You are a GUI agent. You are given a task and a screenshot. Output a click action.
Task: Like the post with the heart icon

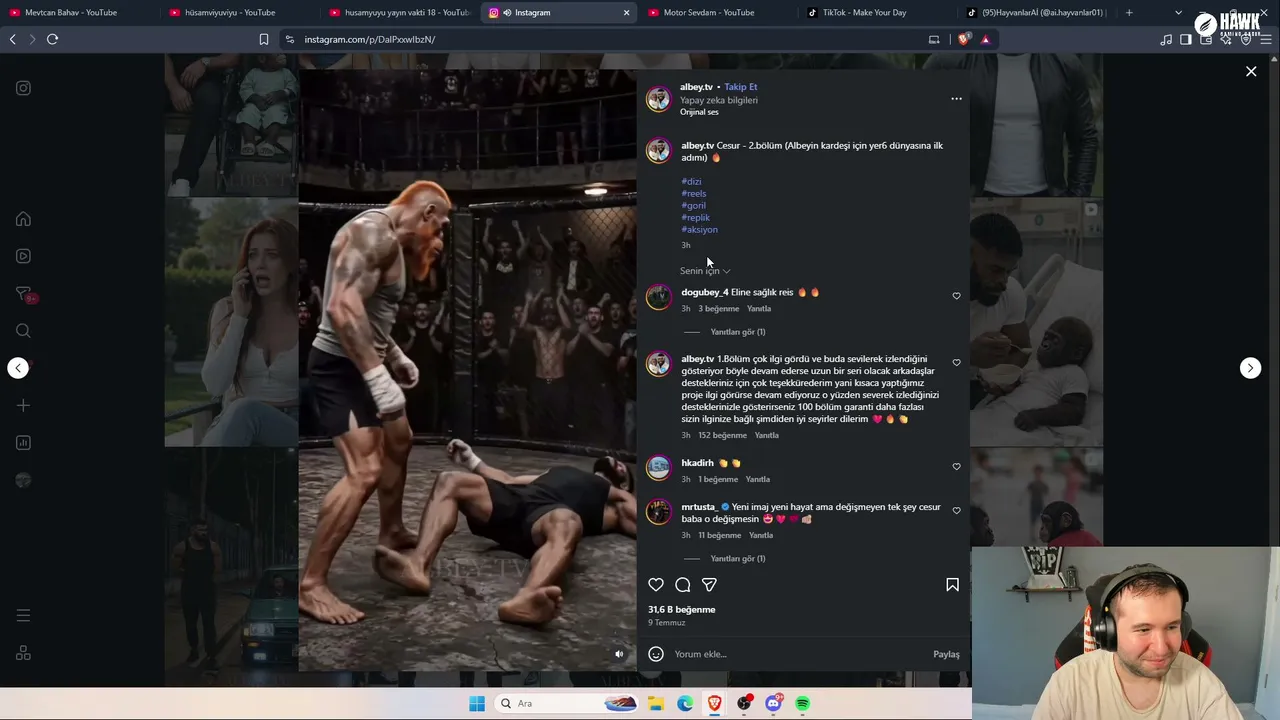click(x=656, y=585)
